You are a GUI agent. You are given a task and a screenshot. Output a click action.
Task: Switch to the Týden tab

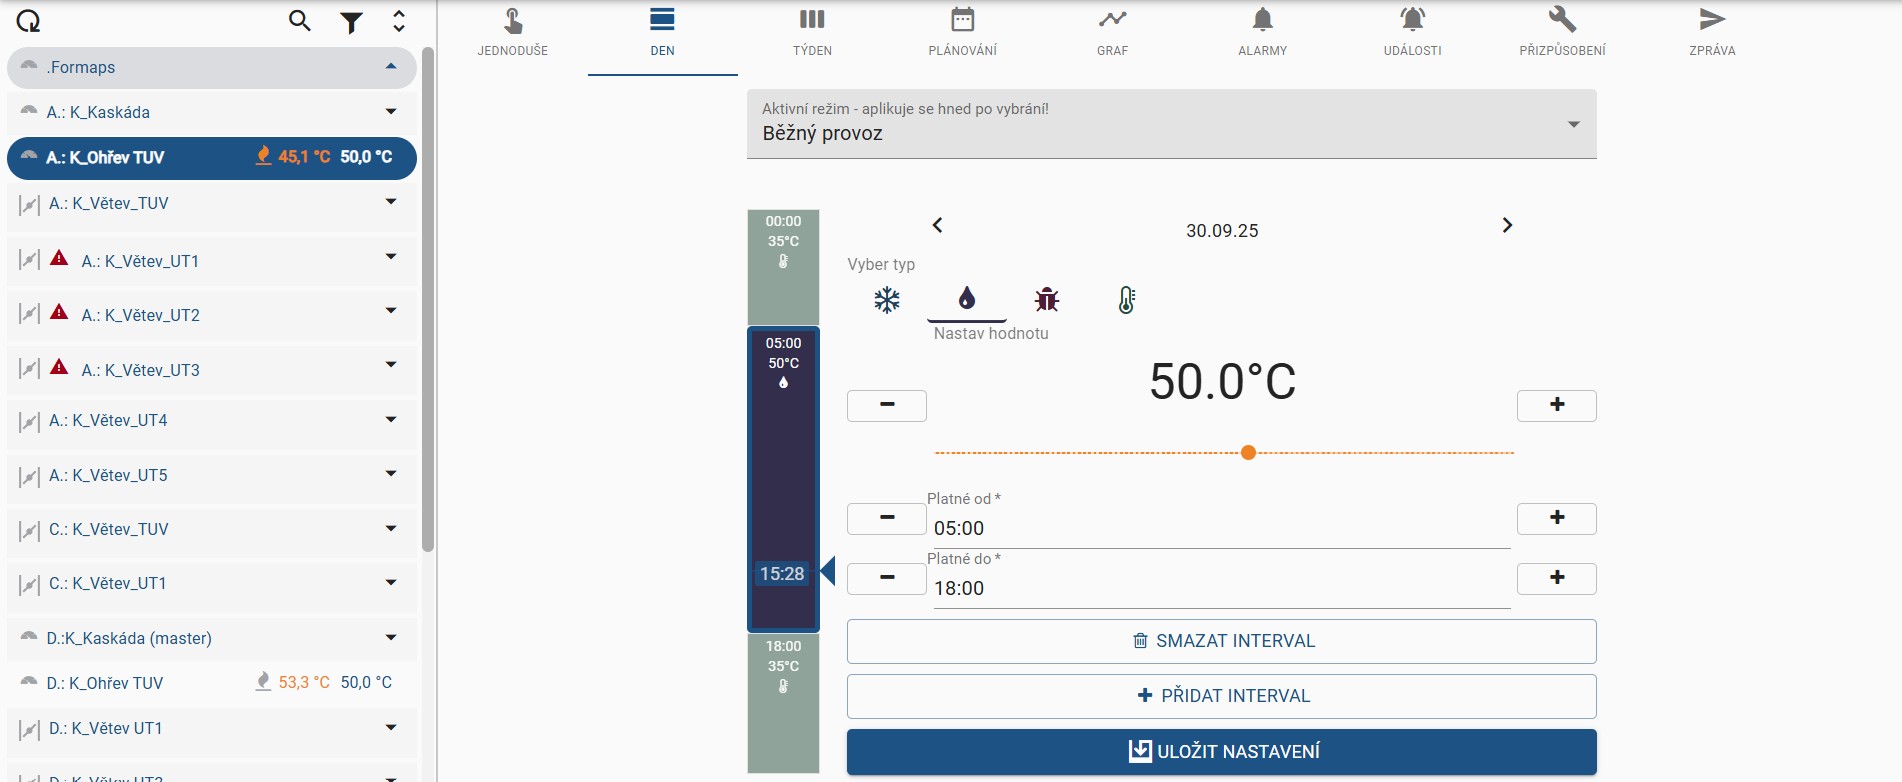tap(812, 32)
